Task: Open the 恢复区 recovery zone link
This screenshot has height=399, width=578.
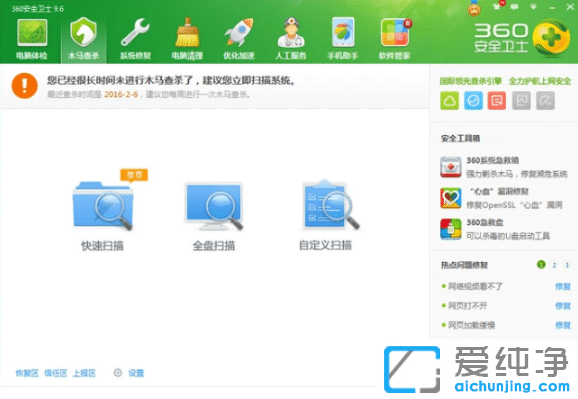Action: coord(27,373)
